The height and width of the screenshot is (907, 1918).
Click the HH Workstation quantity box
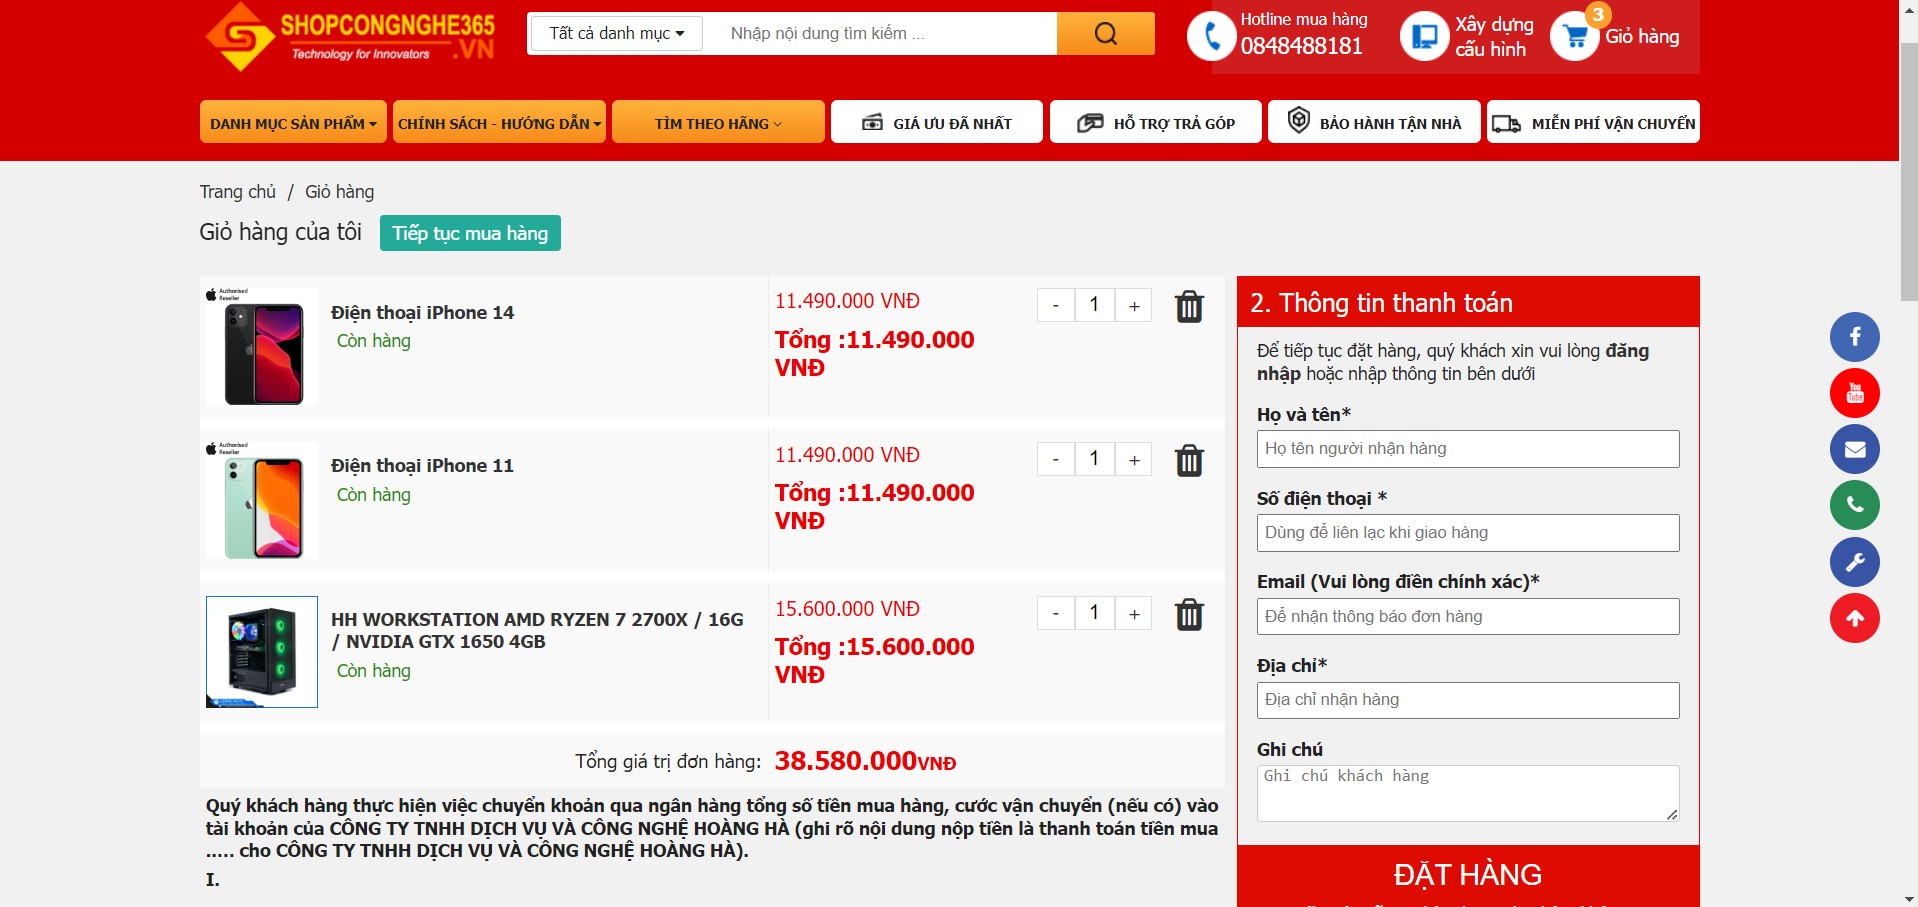coord(1095,614)
